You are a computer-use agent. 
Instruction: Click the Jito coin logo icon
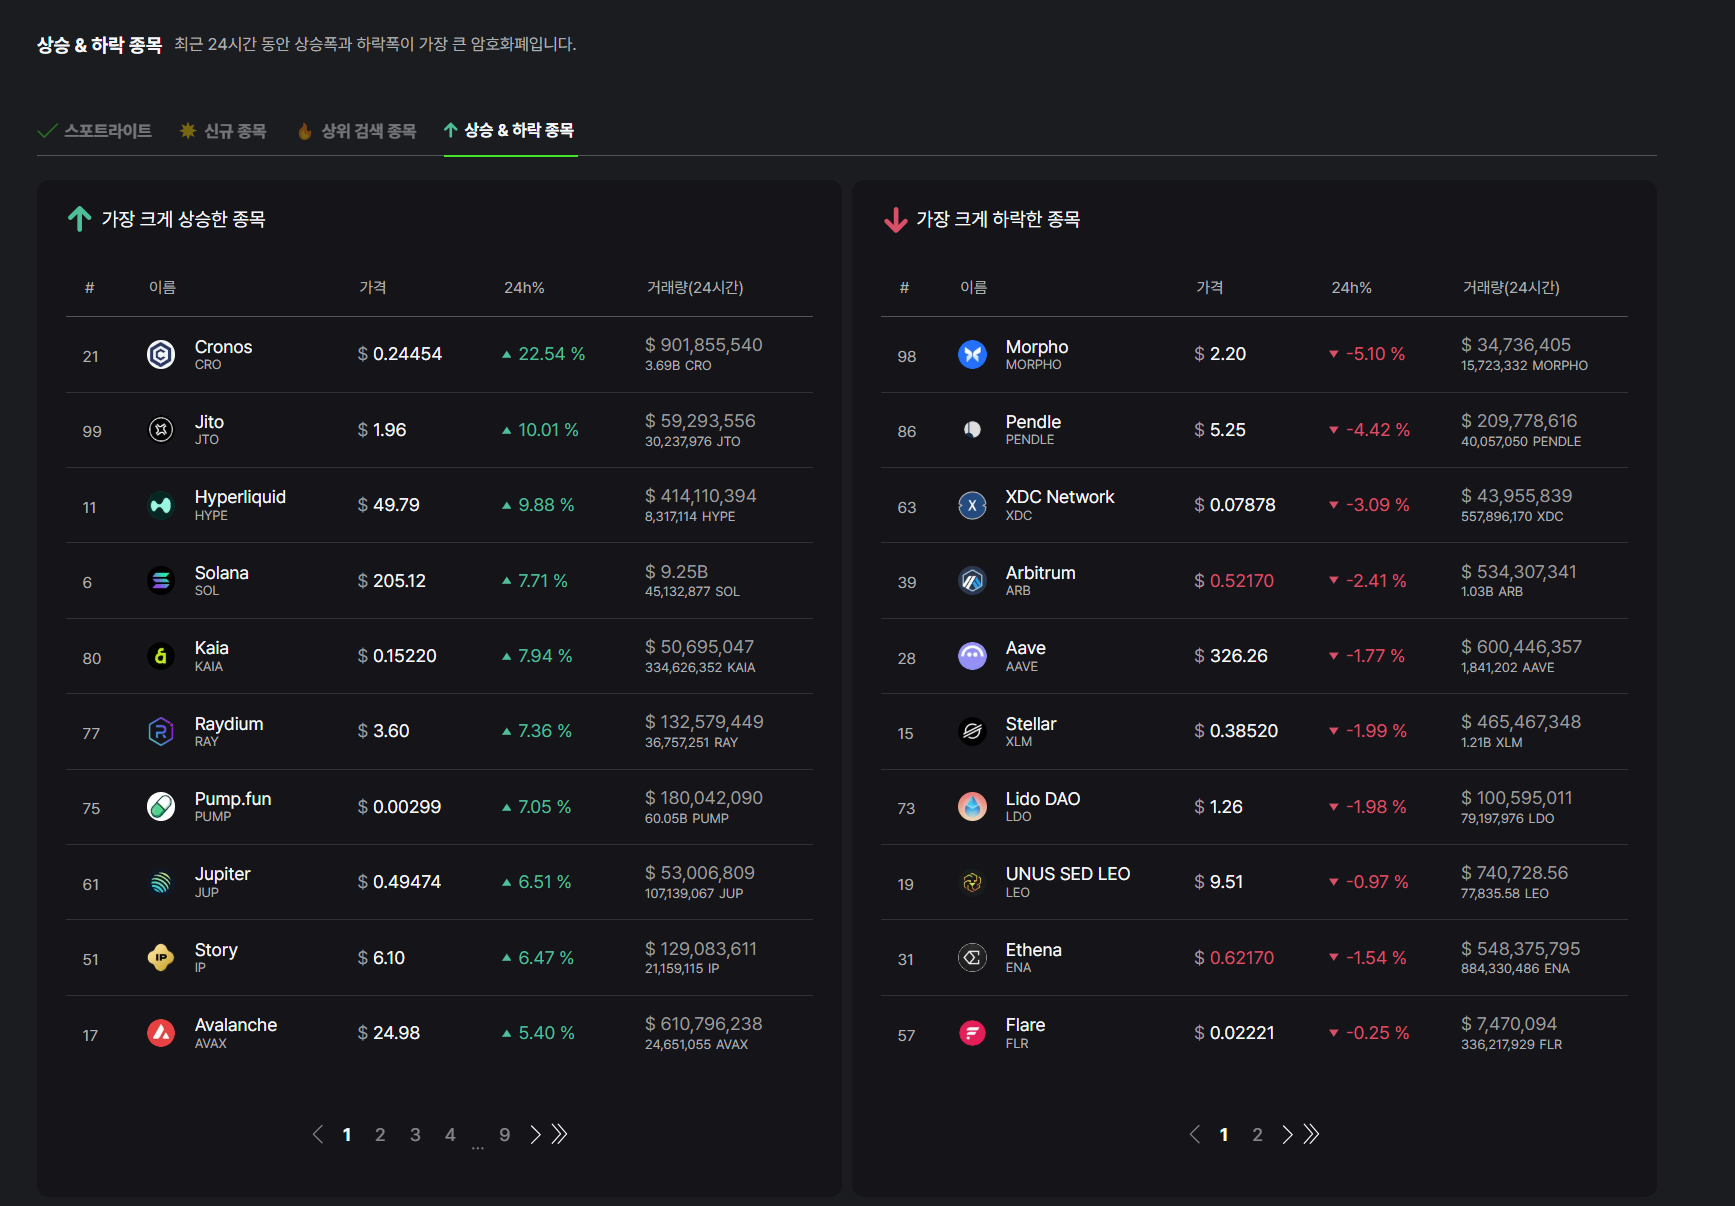click(161, 430)
